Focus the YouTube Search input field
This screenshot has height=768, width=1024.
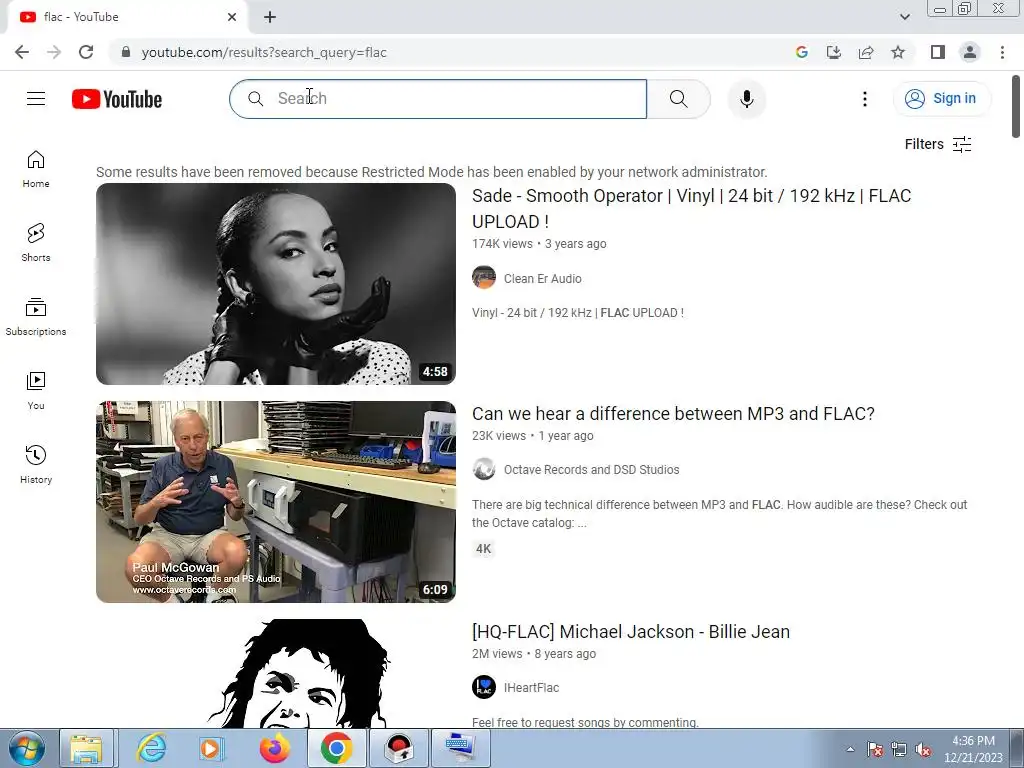[438, 99]
